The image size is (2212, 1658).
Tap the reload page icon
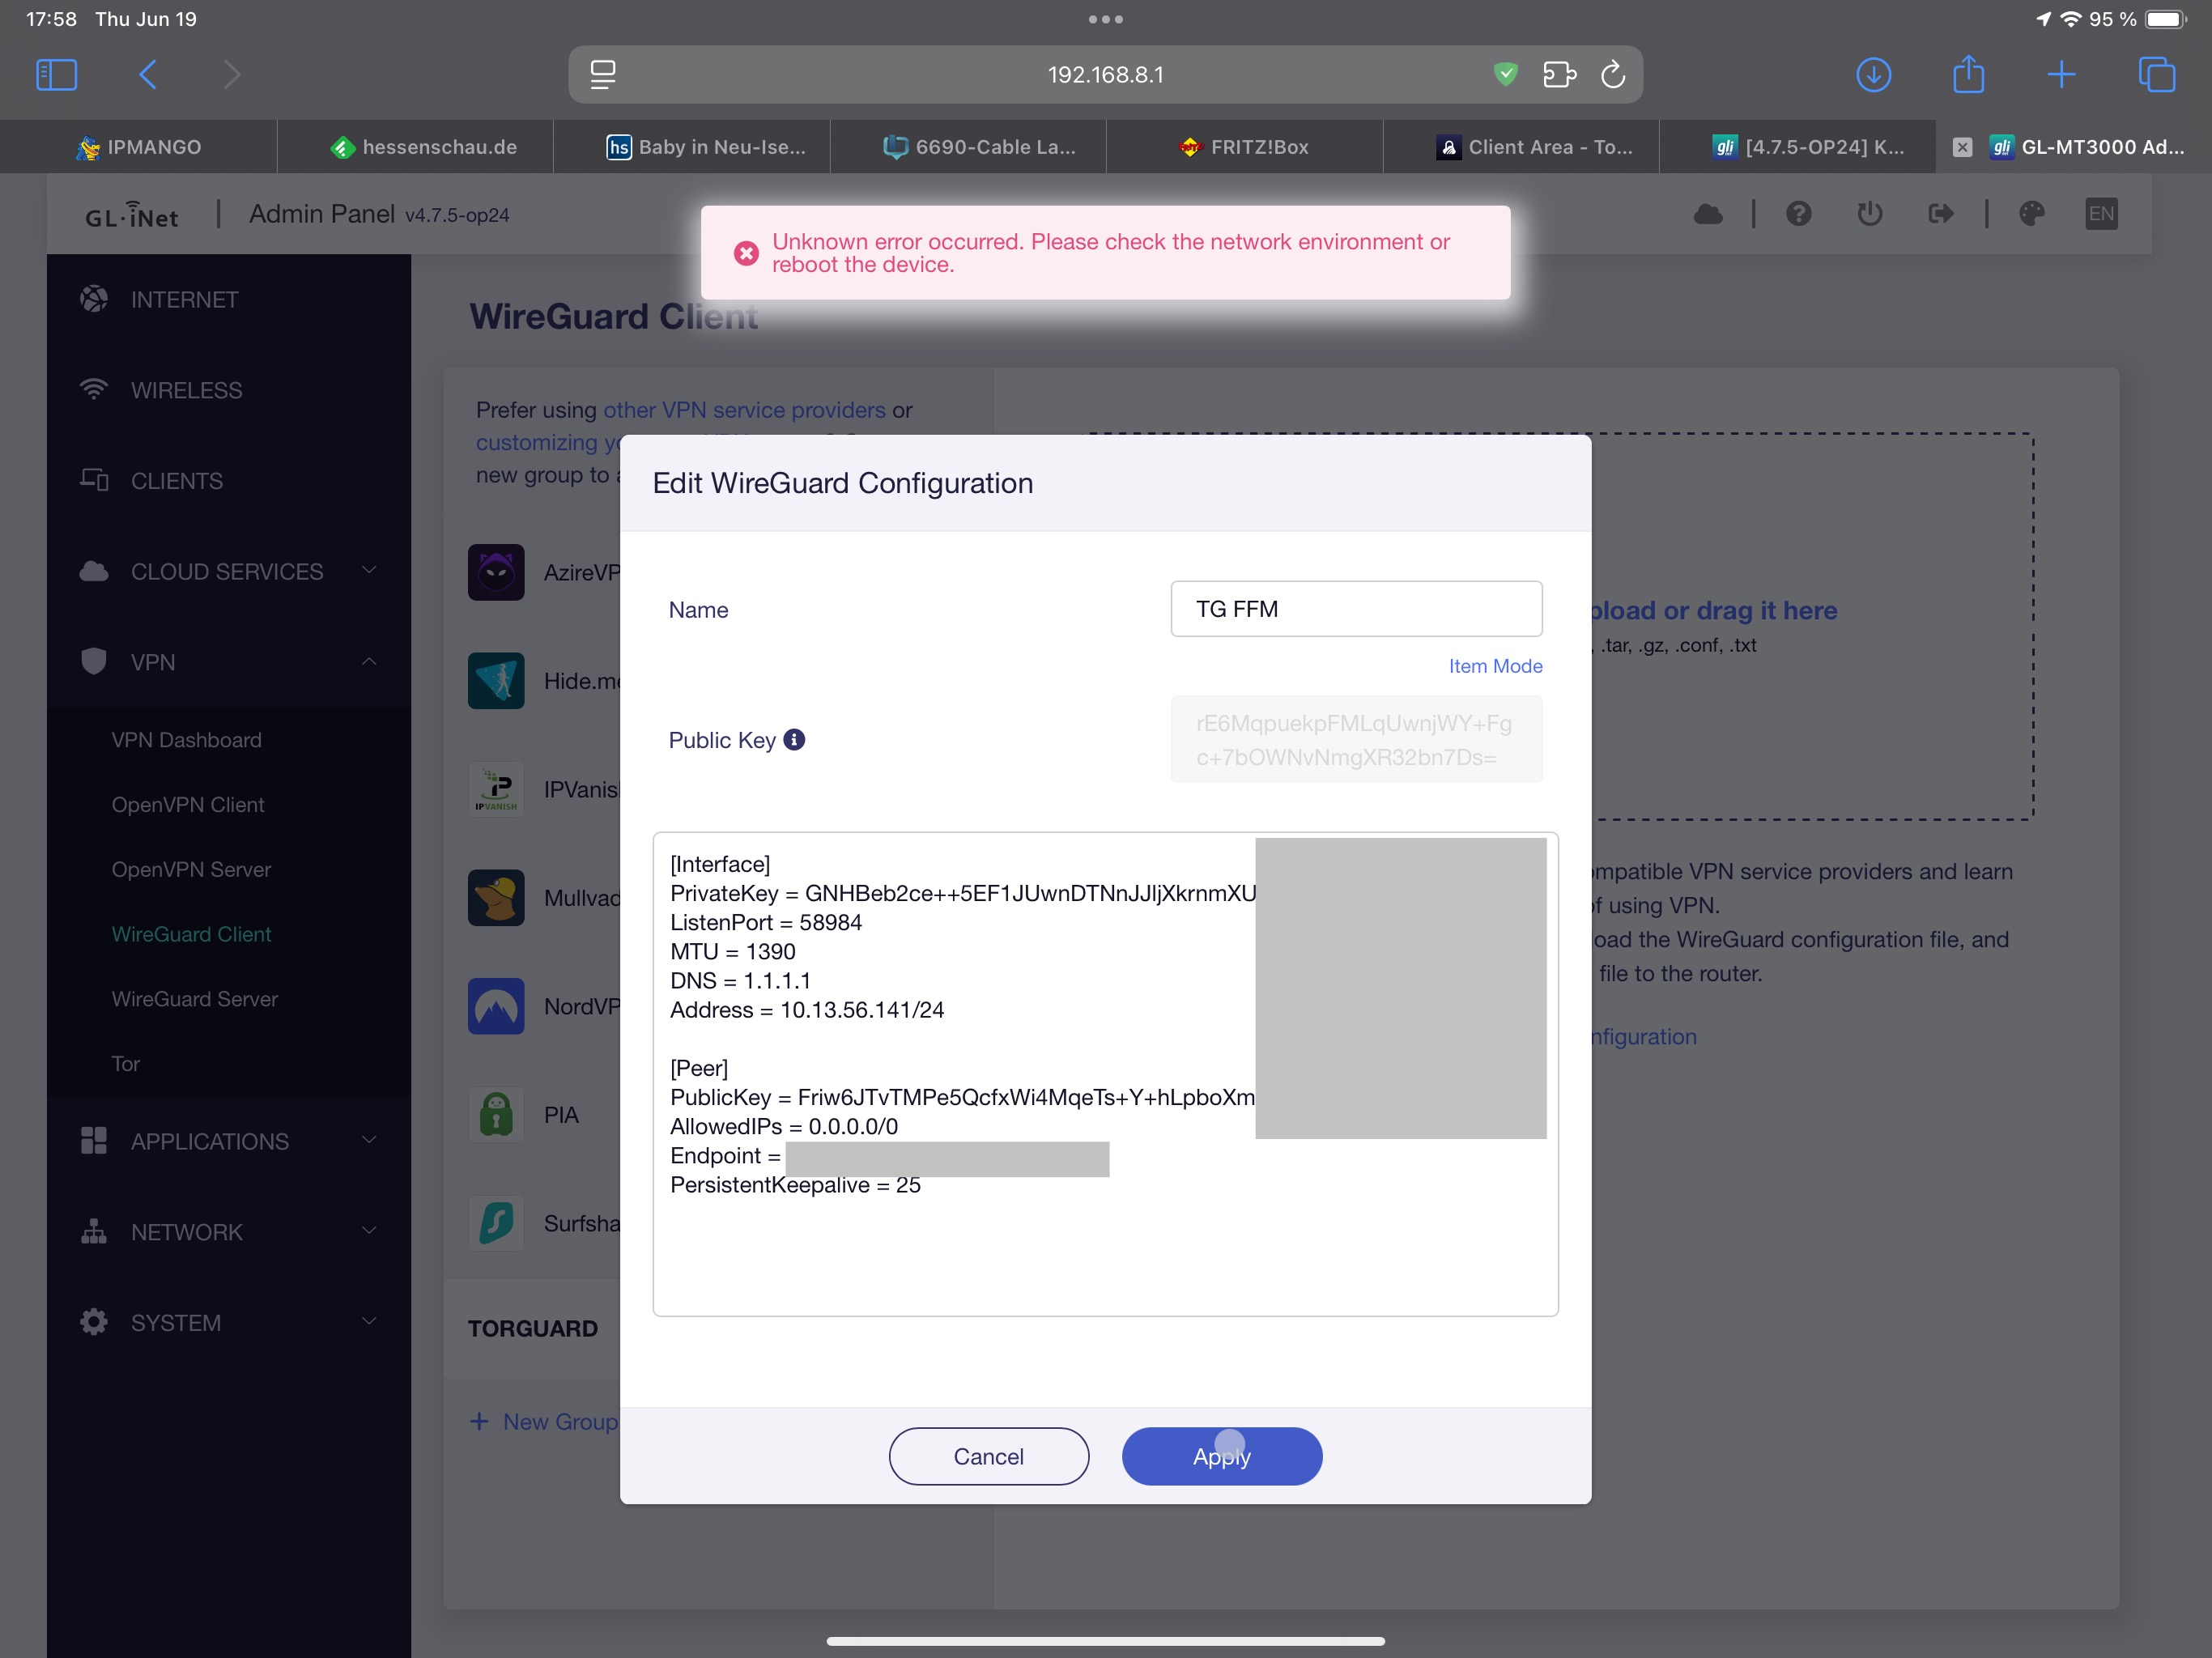coord(1613,74)
